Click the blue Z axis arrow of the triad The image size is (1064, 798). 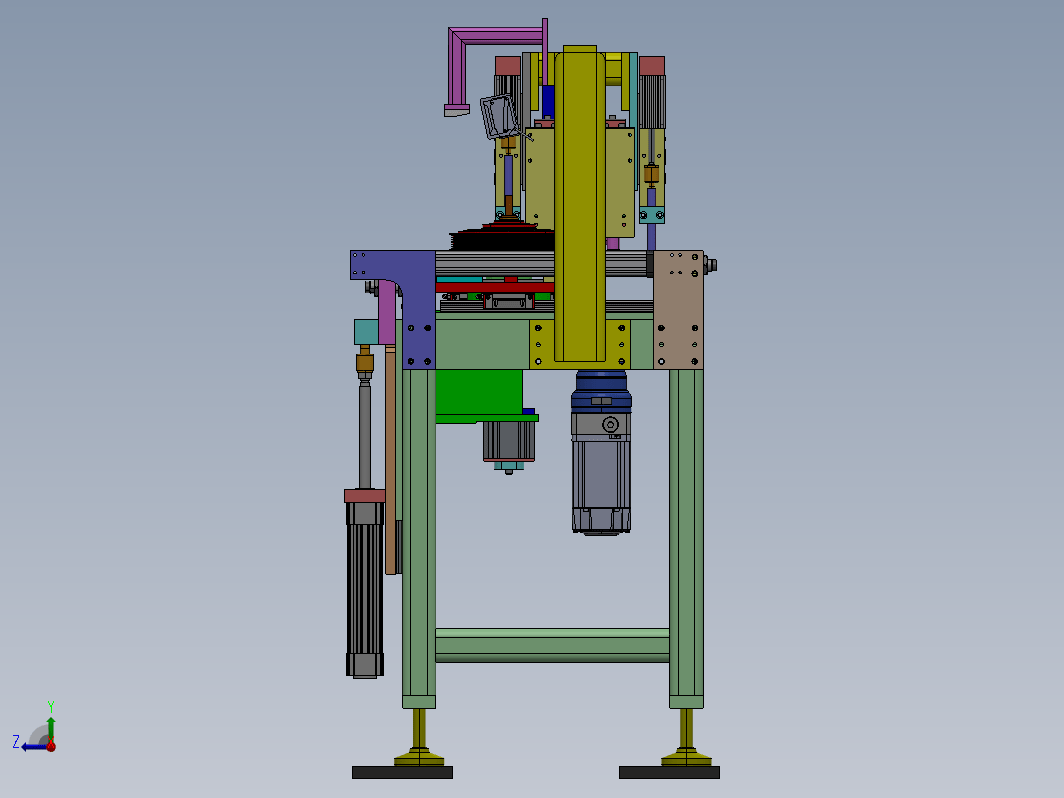point(33,746)
